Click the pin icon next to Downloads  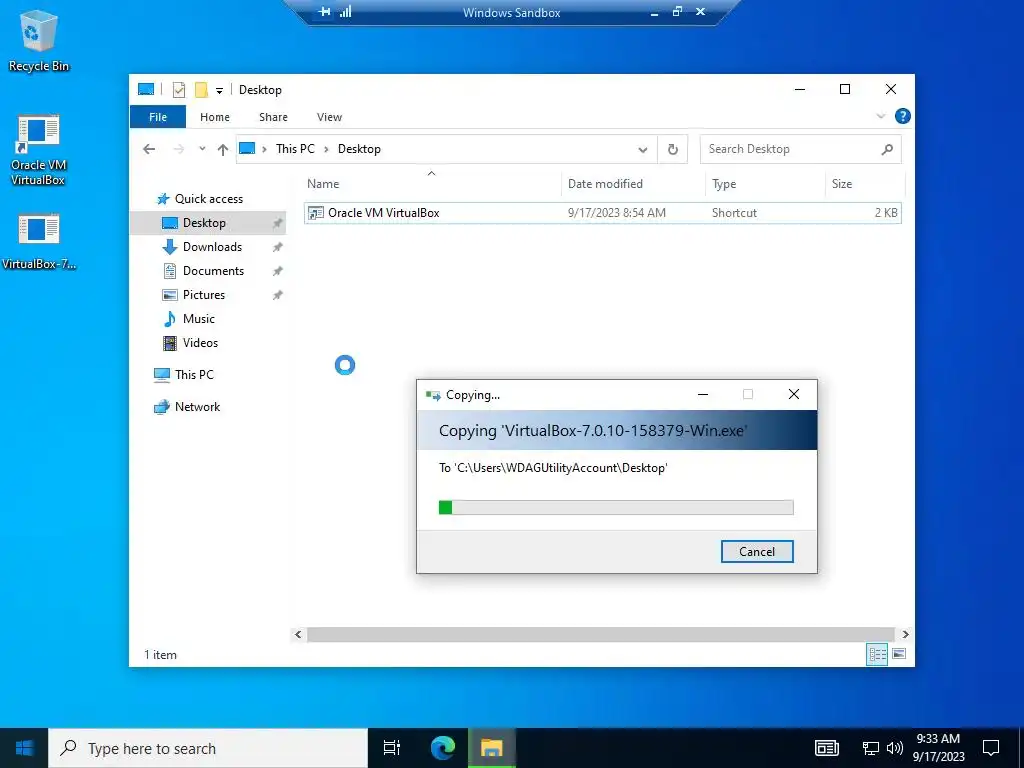pos(278,248)
